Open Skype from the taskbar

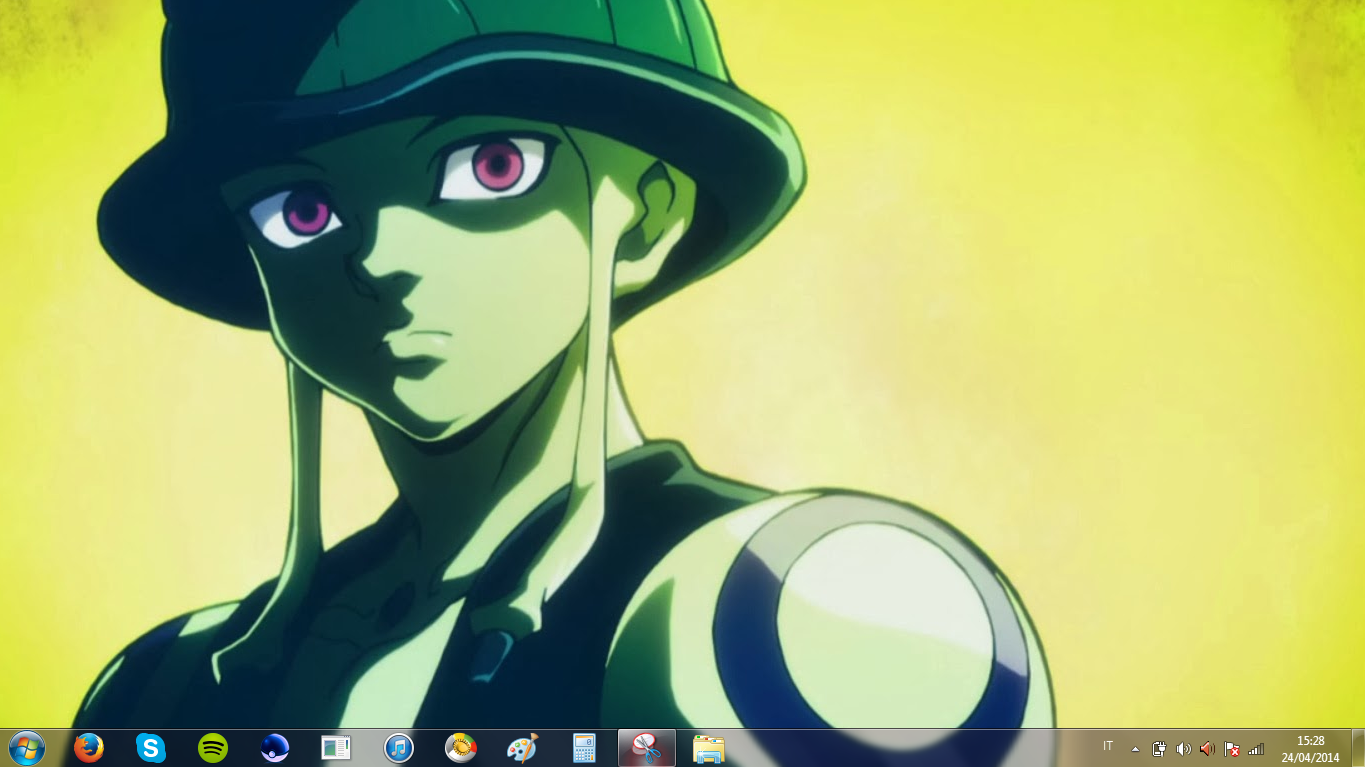tap(151, 748)
